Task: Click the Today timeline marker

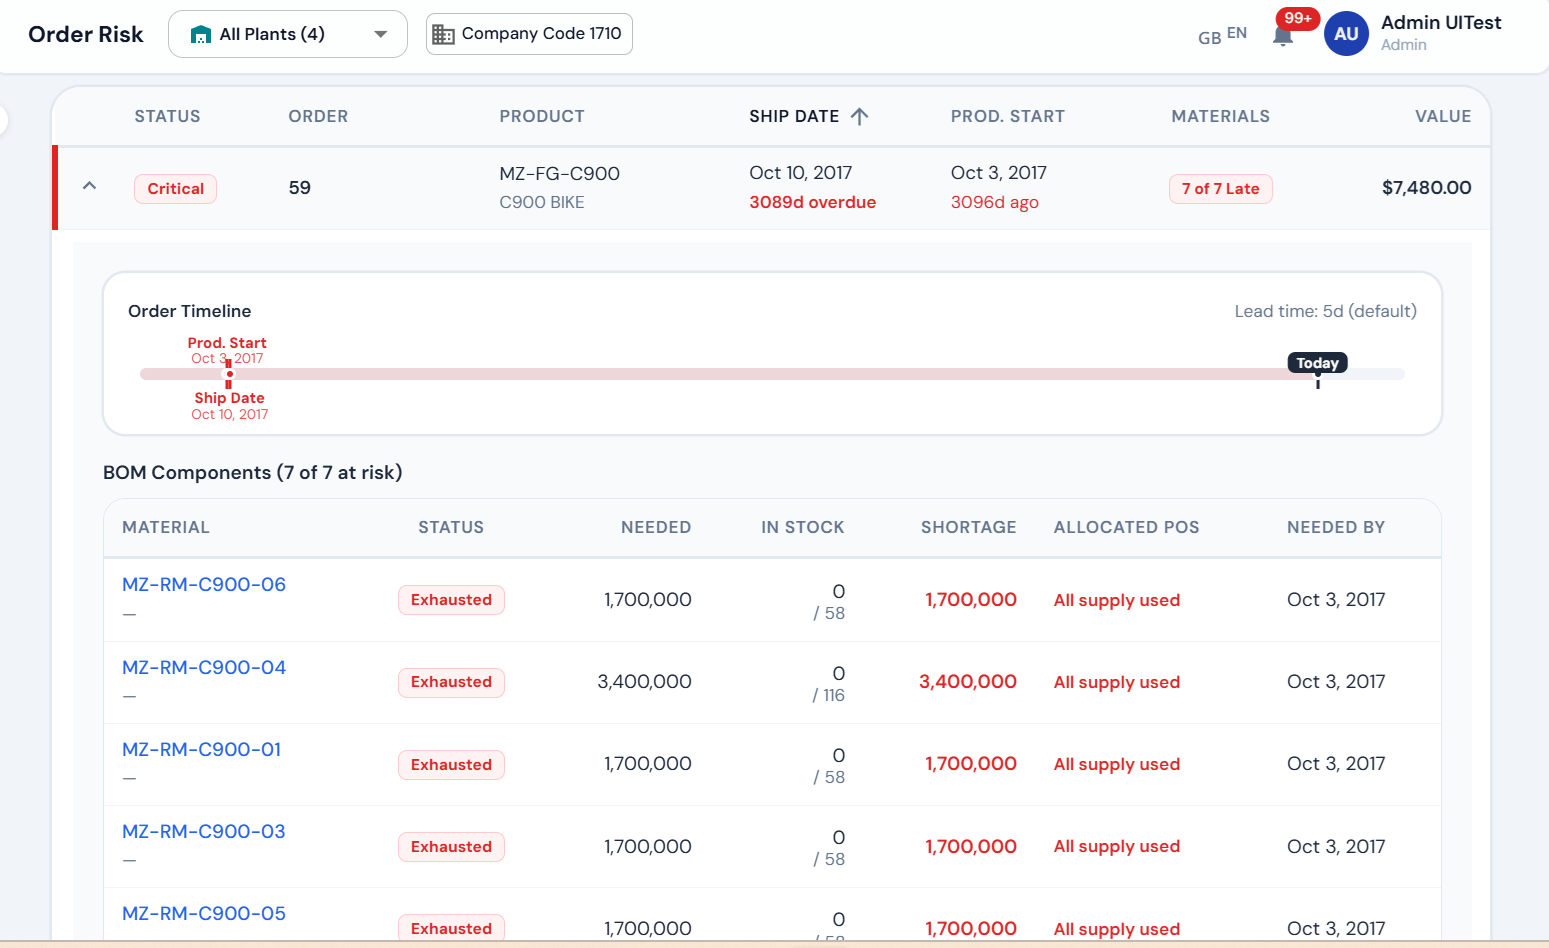Action: pos(1317,363)
